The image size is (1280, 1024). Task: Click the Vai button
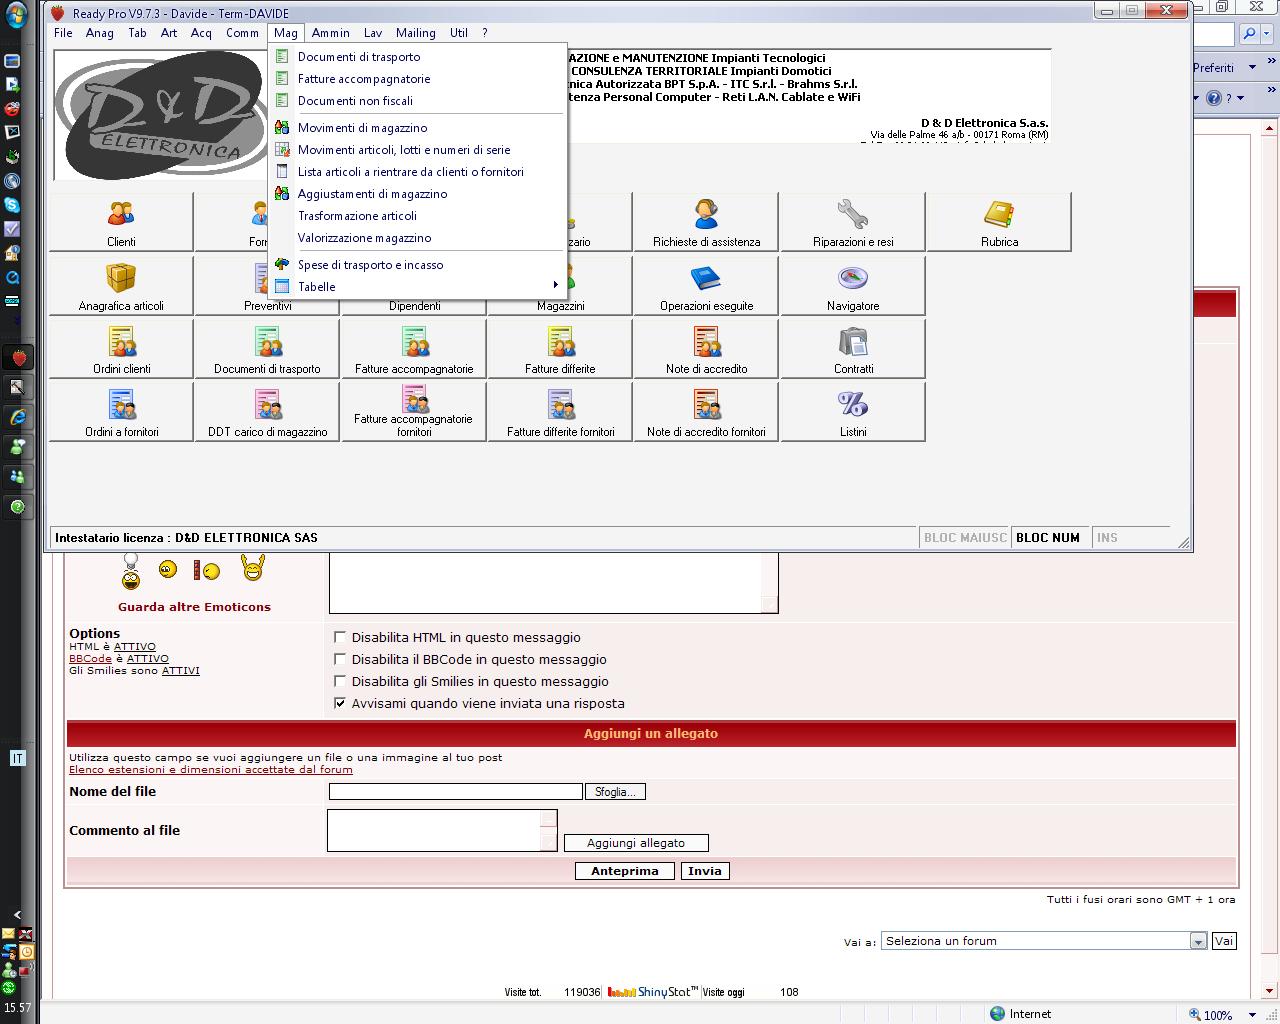(1224, 941)
